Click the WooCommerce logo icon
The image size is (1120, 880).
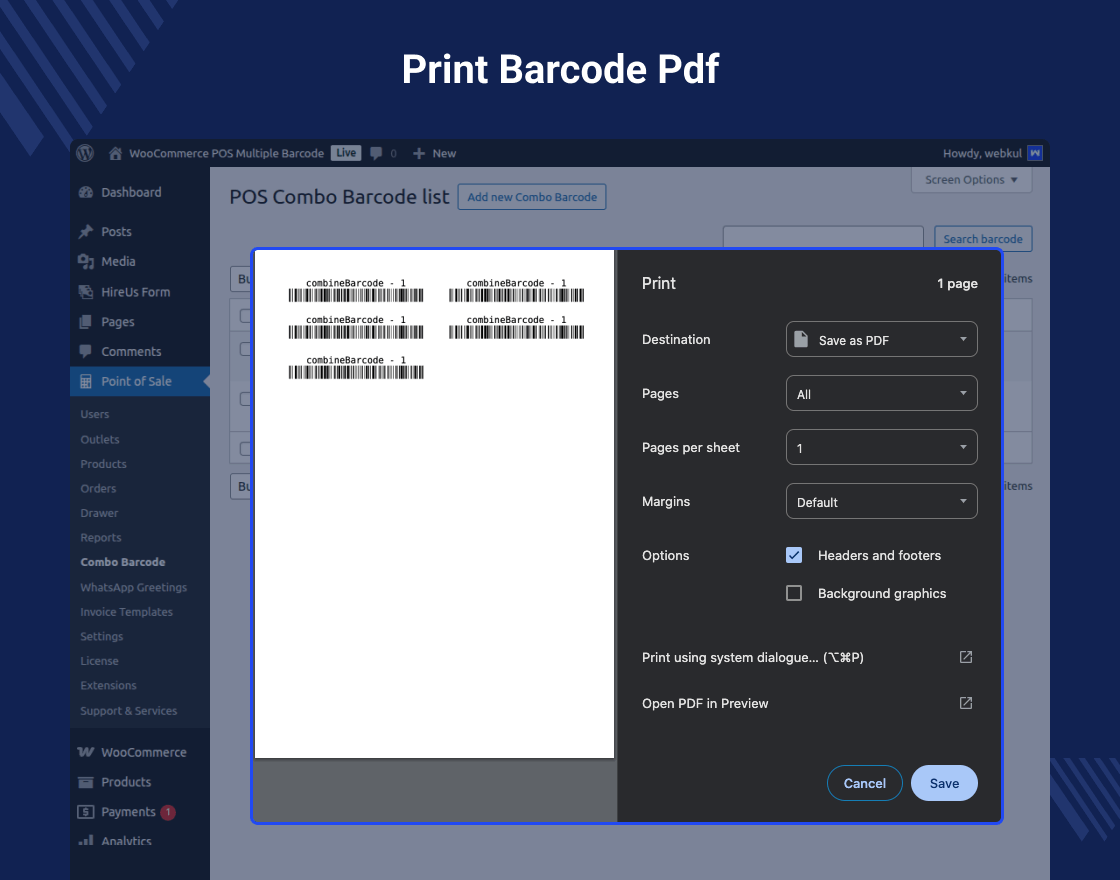[x=86, y=752]
